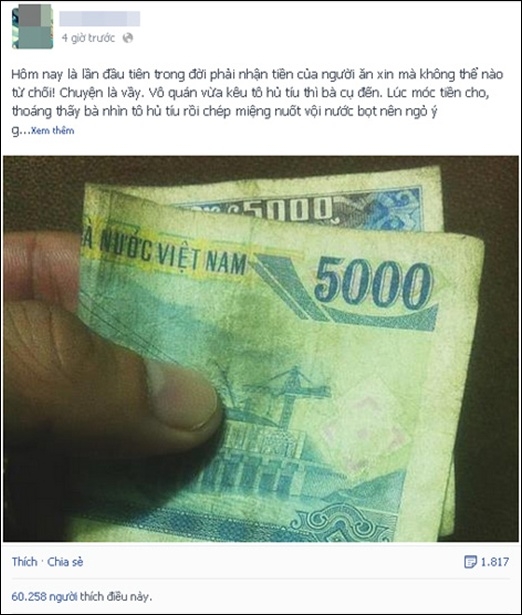
Task: Open the blurred poster name link
Action: pos(100,18)
